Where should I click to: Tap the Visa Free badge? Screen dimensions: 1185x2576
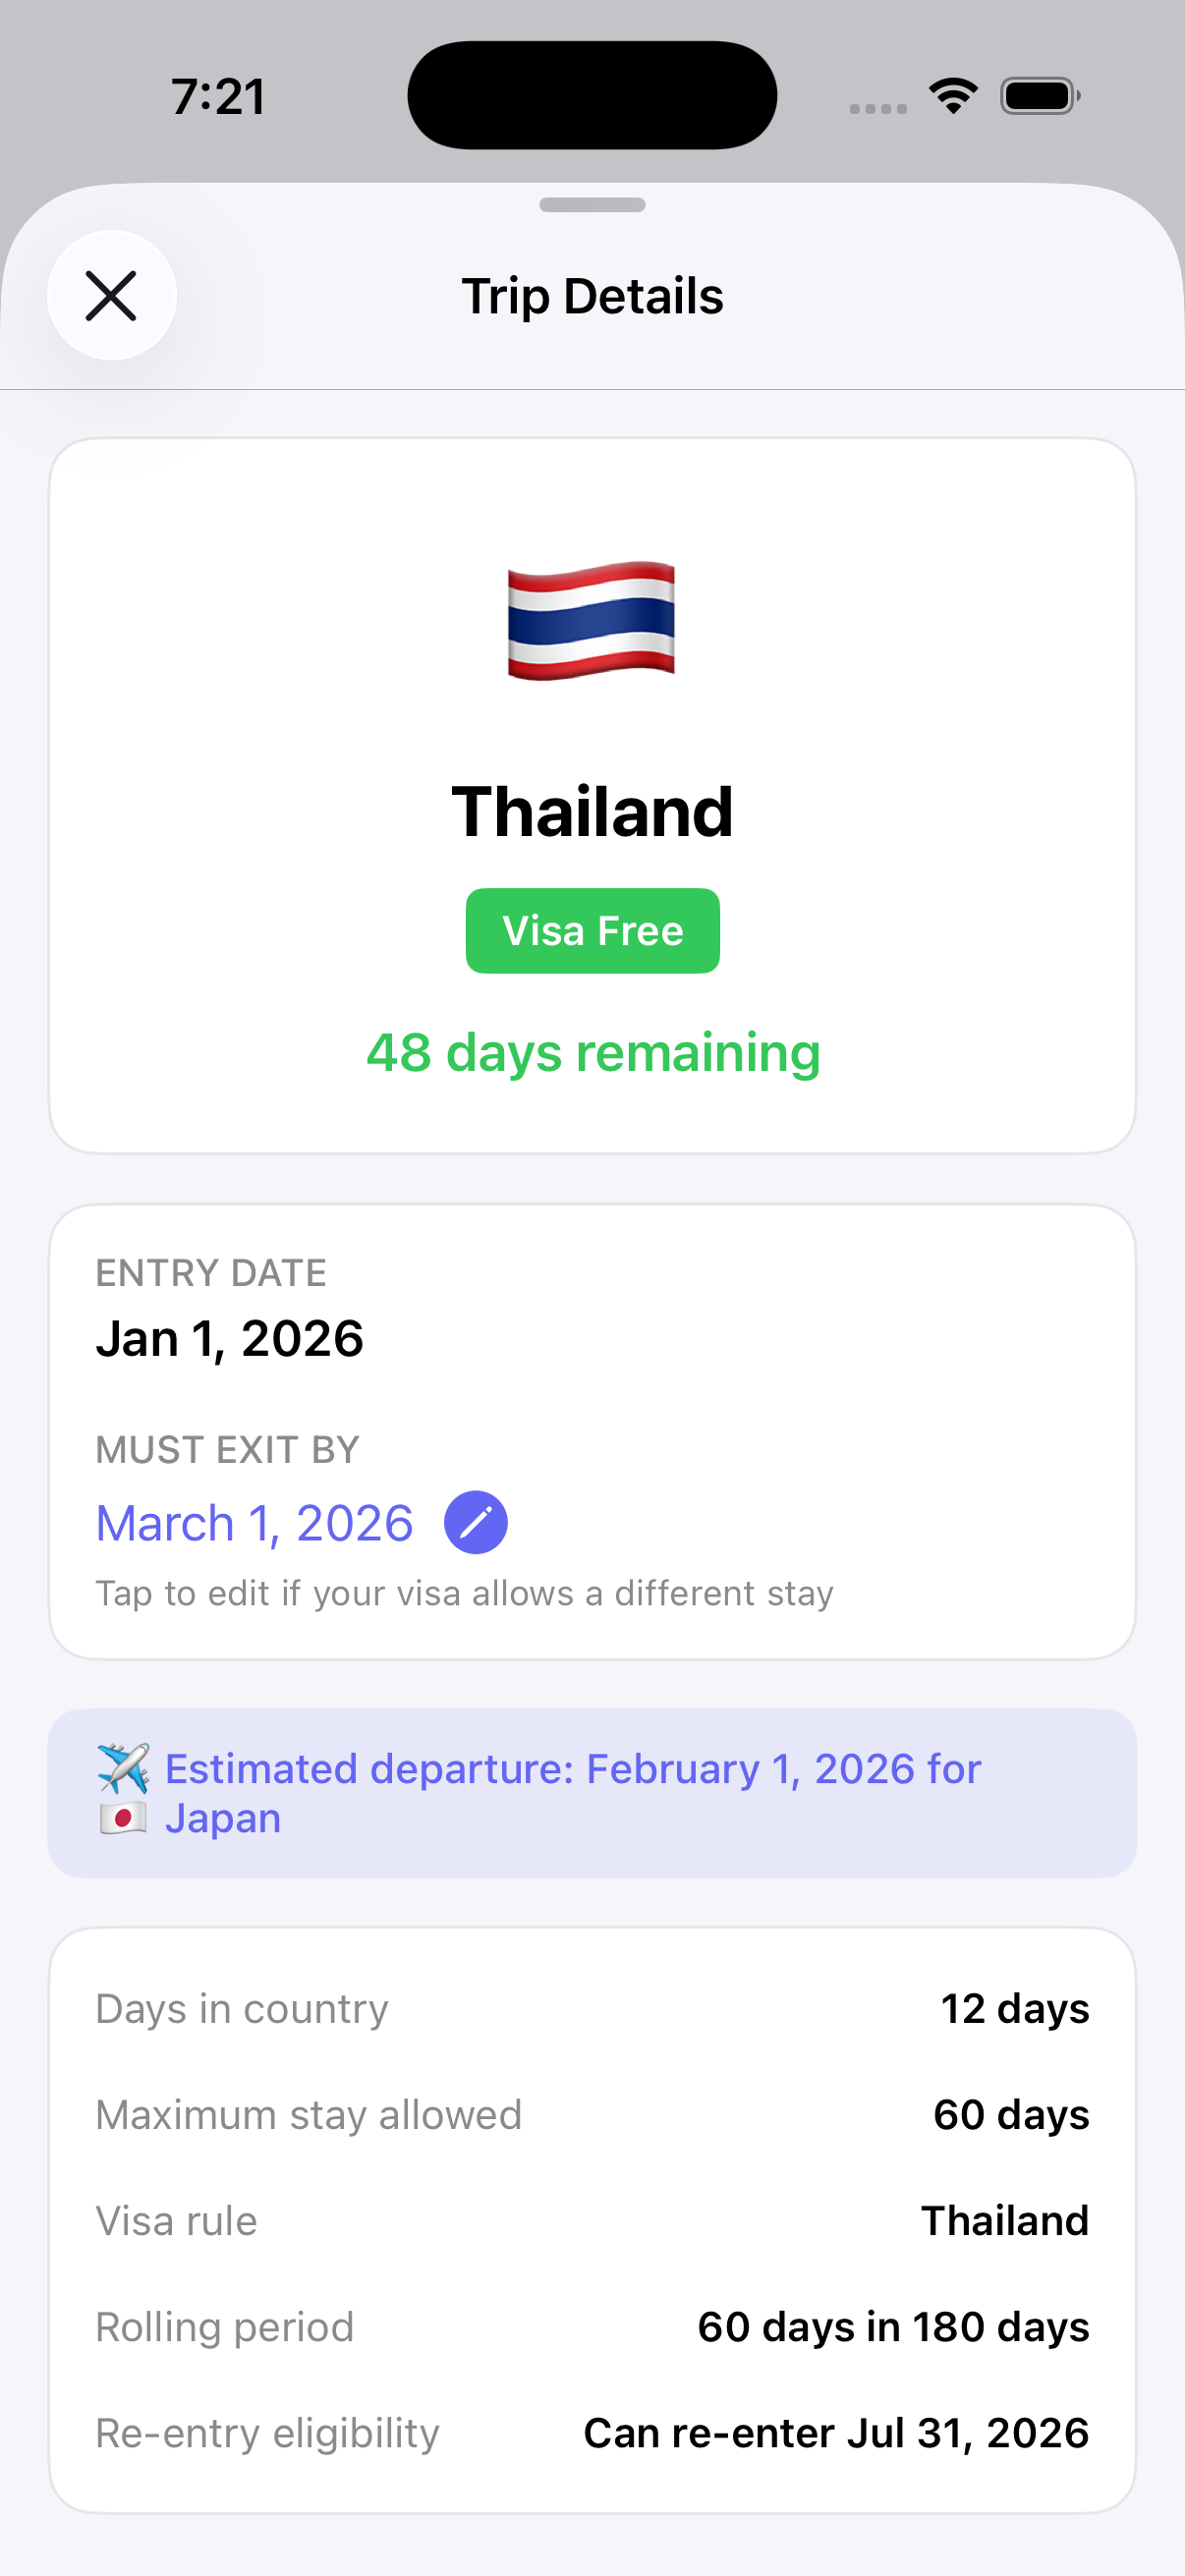[x=592, y=930]
